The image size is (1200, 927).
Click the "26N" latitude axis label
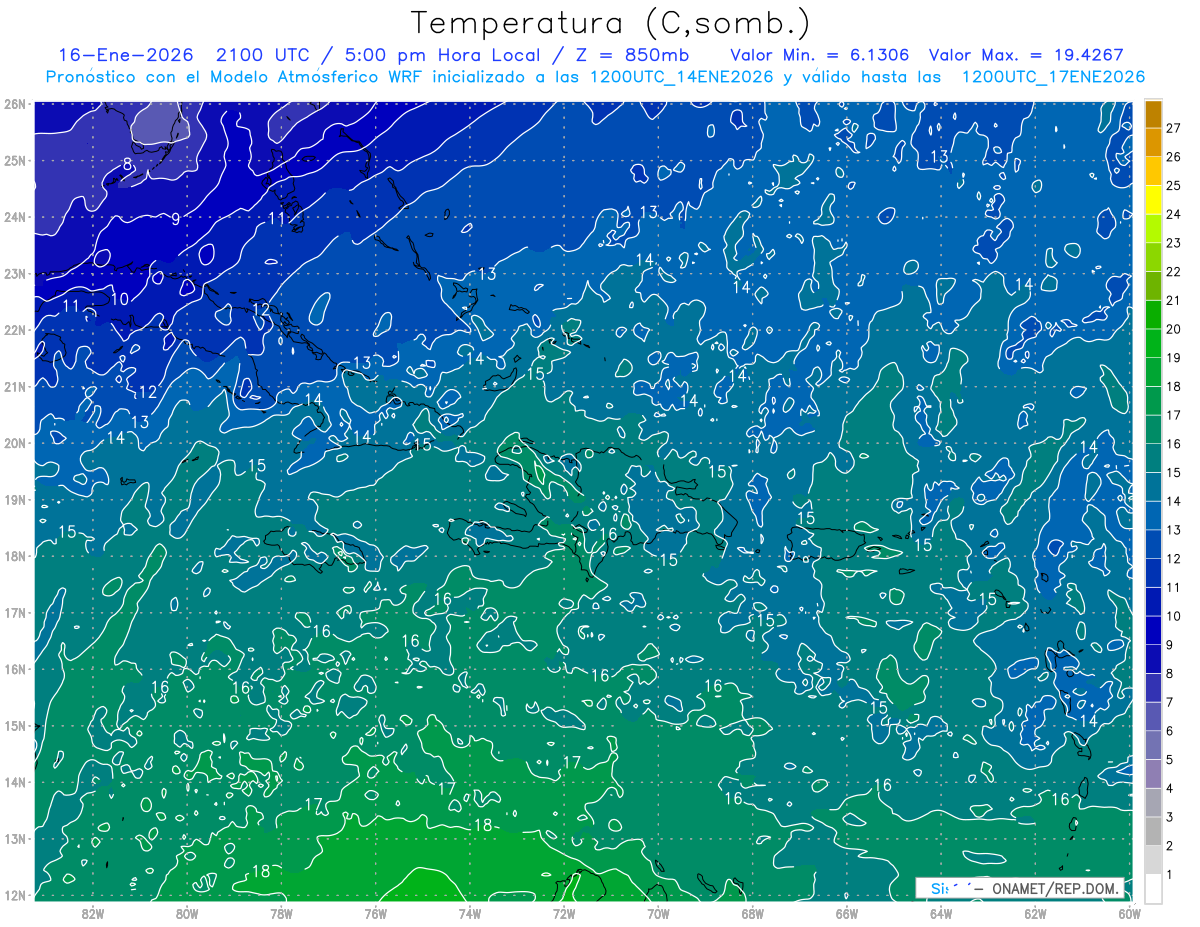(x=16, y=104)
